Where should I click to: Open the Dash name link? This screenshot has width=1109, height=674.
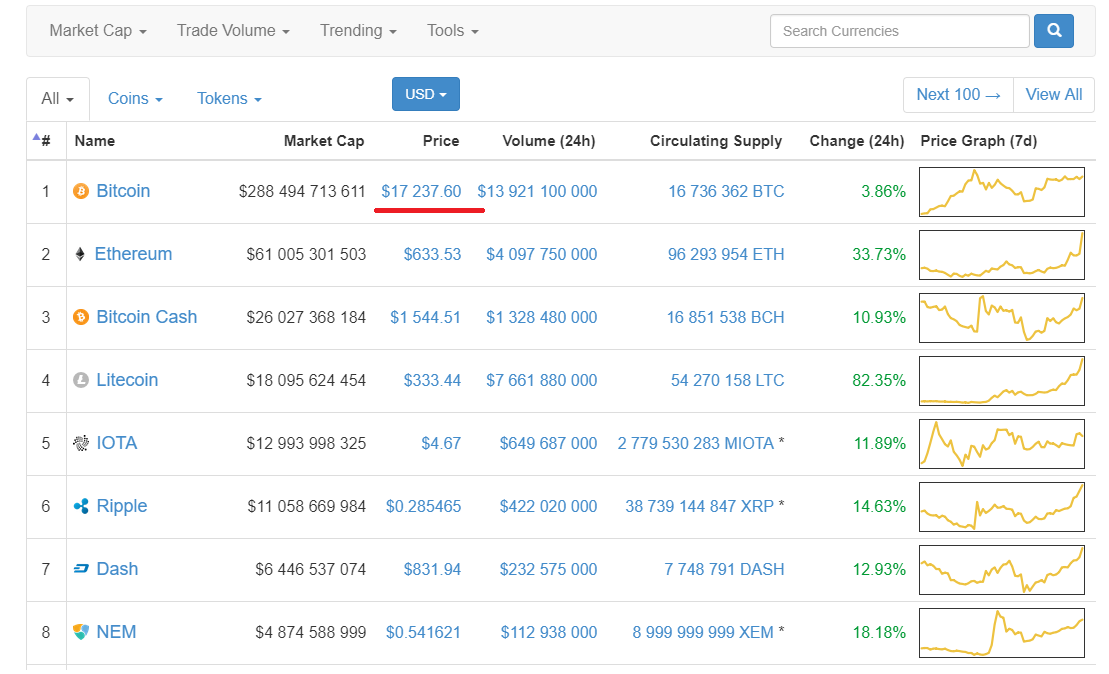(x=117, y=569)
